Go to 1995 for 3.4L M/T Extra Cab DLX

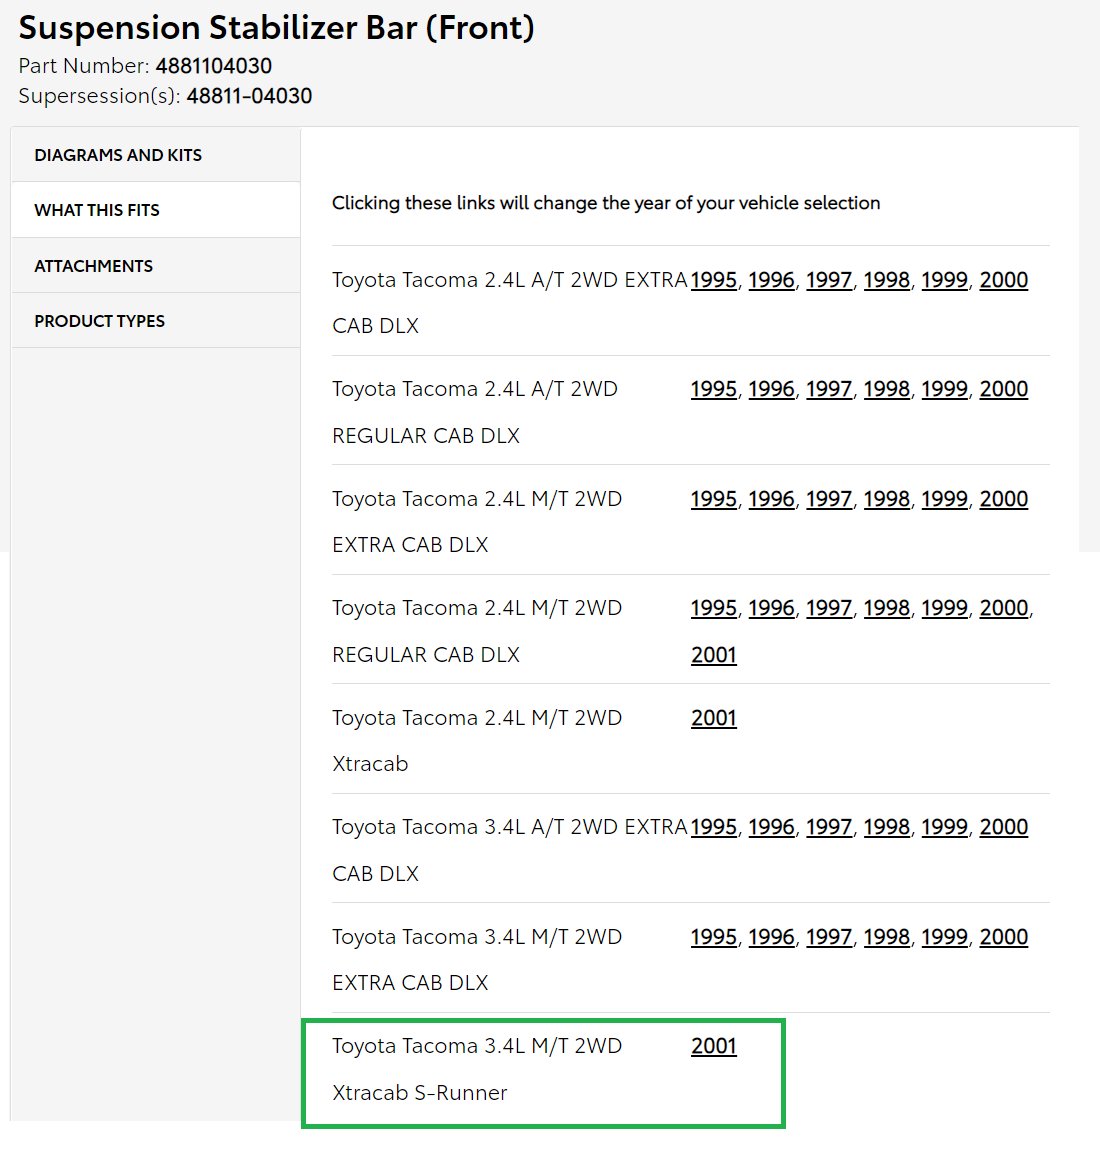click(713, 937)
